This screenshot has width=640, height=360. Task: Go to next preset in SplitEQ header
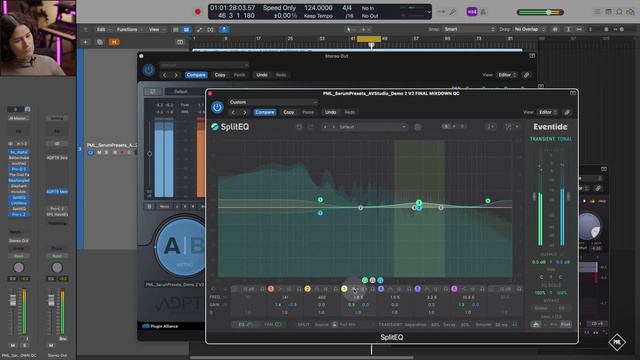[244, 112]
